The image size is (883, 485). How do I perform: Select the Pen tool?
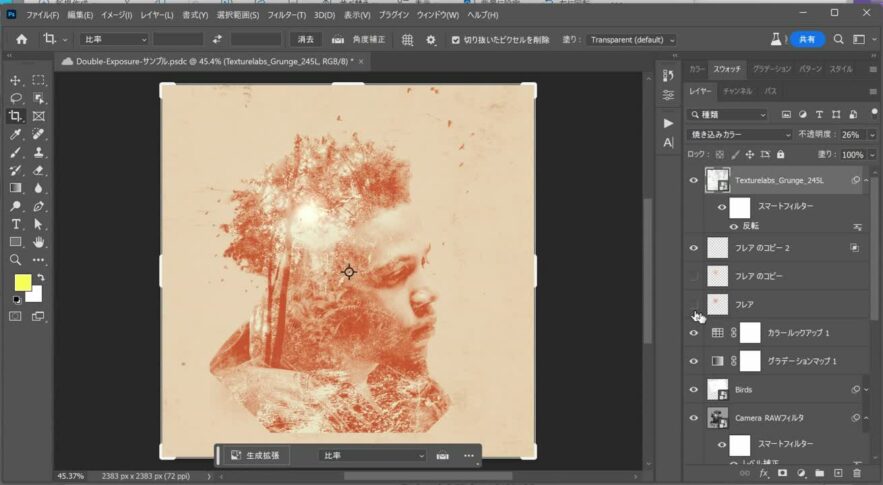tap(38, 206)
